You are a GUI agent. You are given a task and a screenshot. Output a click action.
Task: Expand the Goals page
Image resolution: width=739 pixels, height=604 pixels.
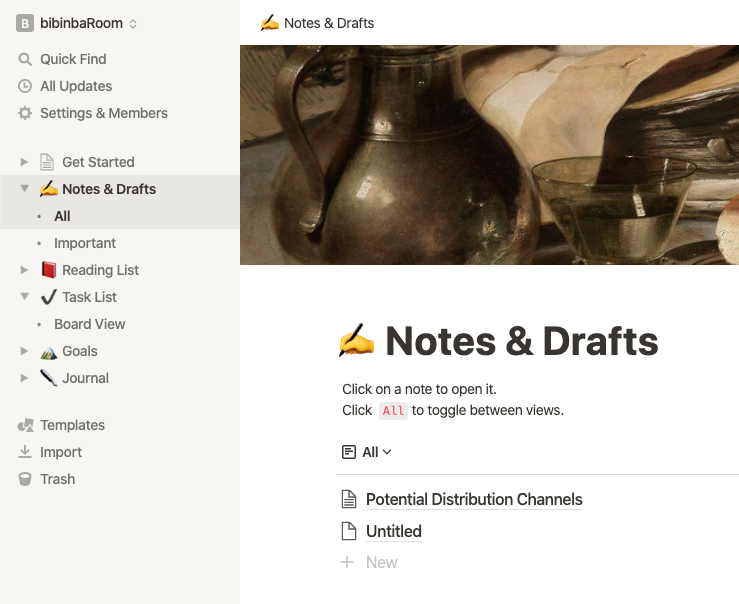pyautogui.click(x=24, y=351)
